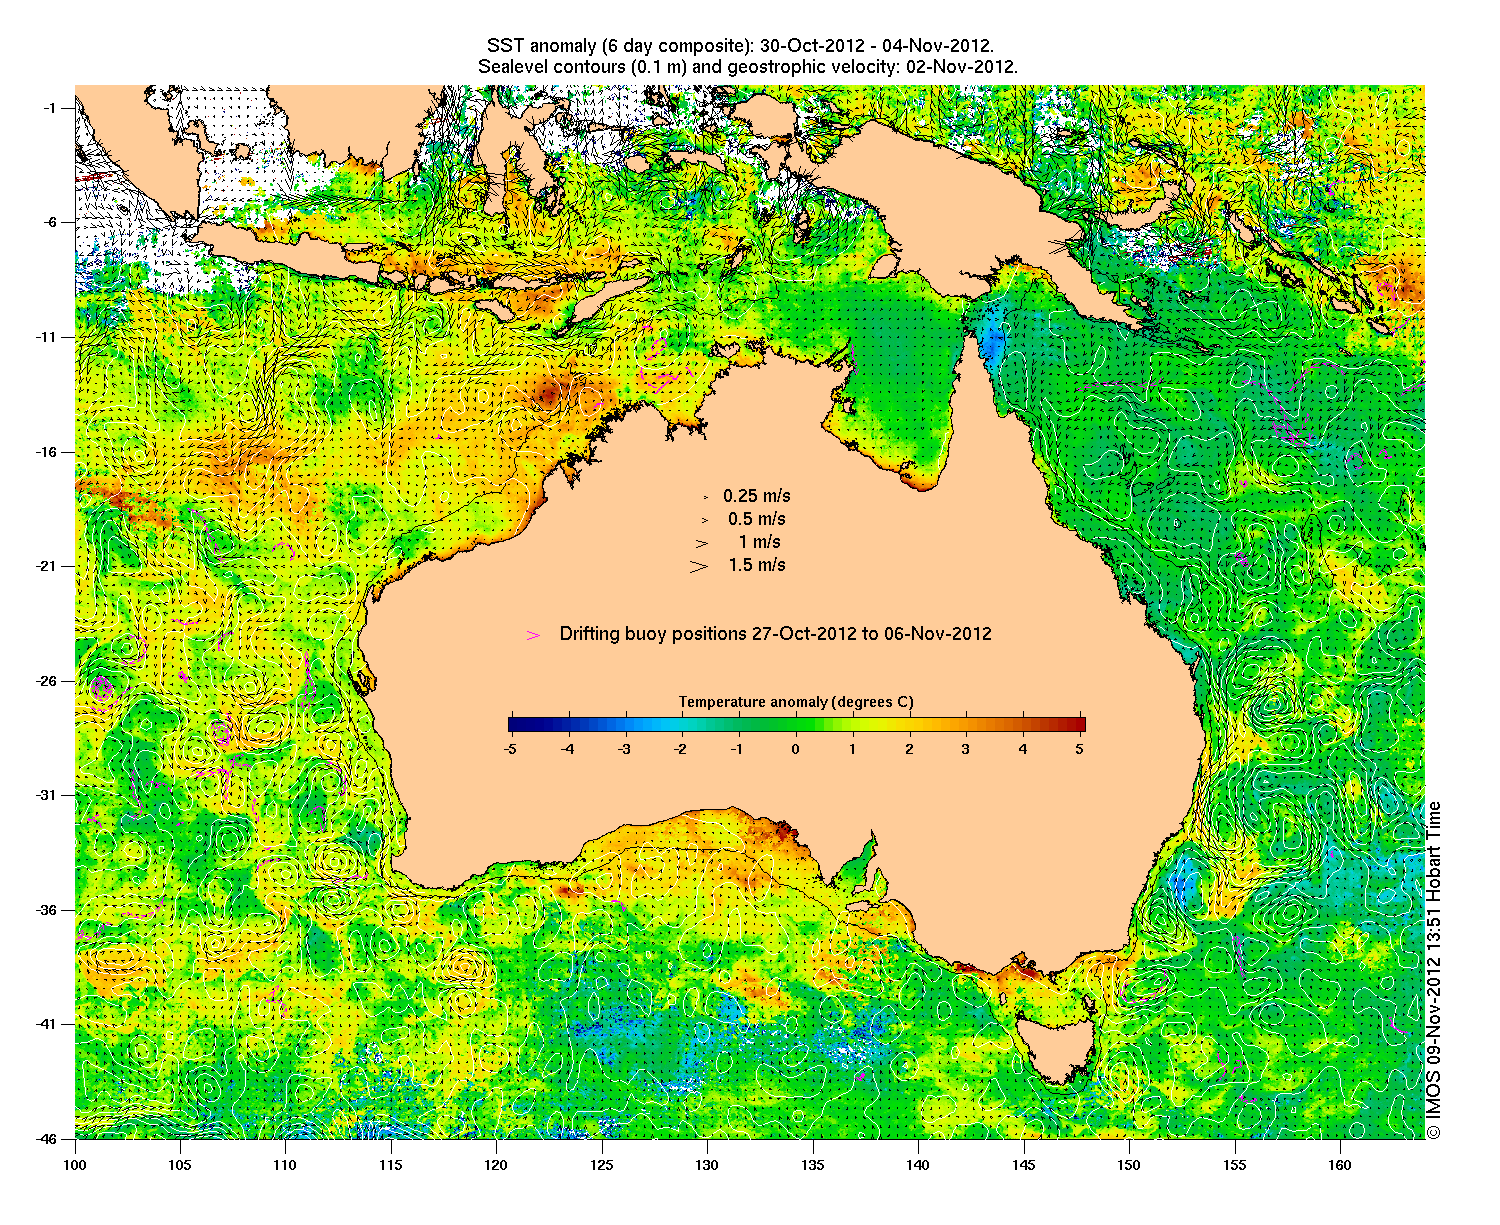
Task: Select the colorbar tick label "3"
Action: point(966,748)
